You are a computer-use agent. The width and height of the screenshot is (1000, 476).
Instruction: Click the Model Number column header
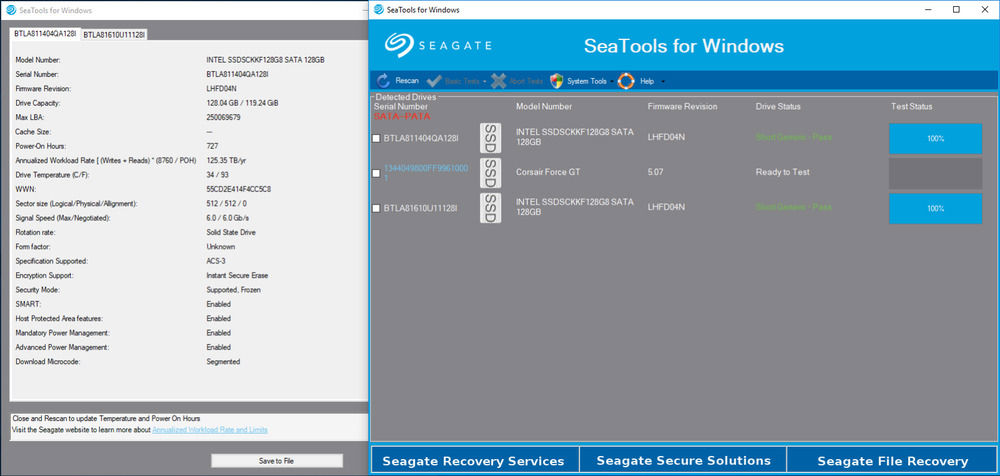[544, 107]
